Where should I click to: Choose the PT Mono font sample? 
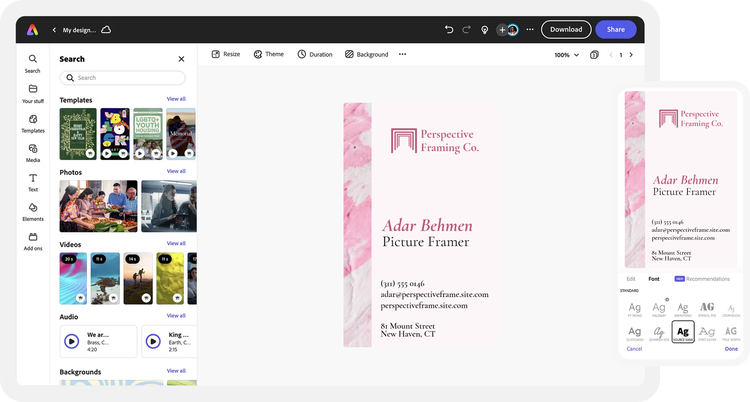635,309
